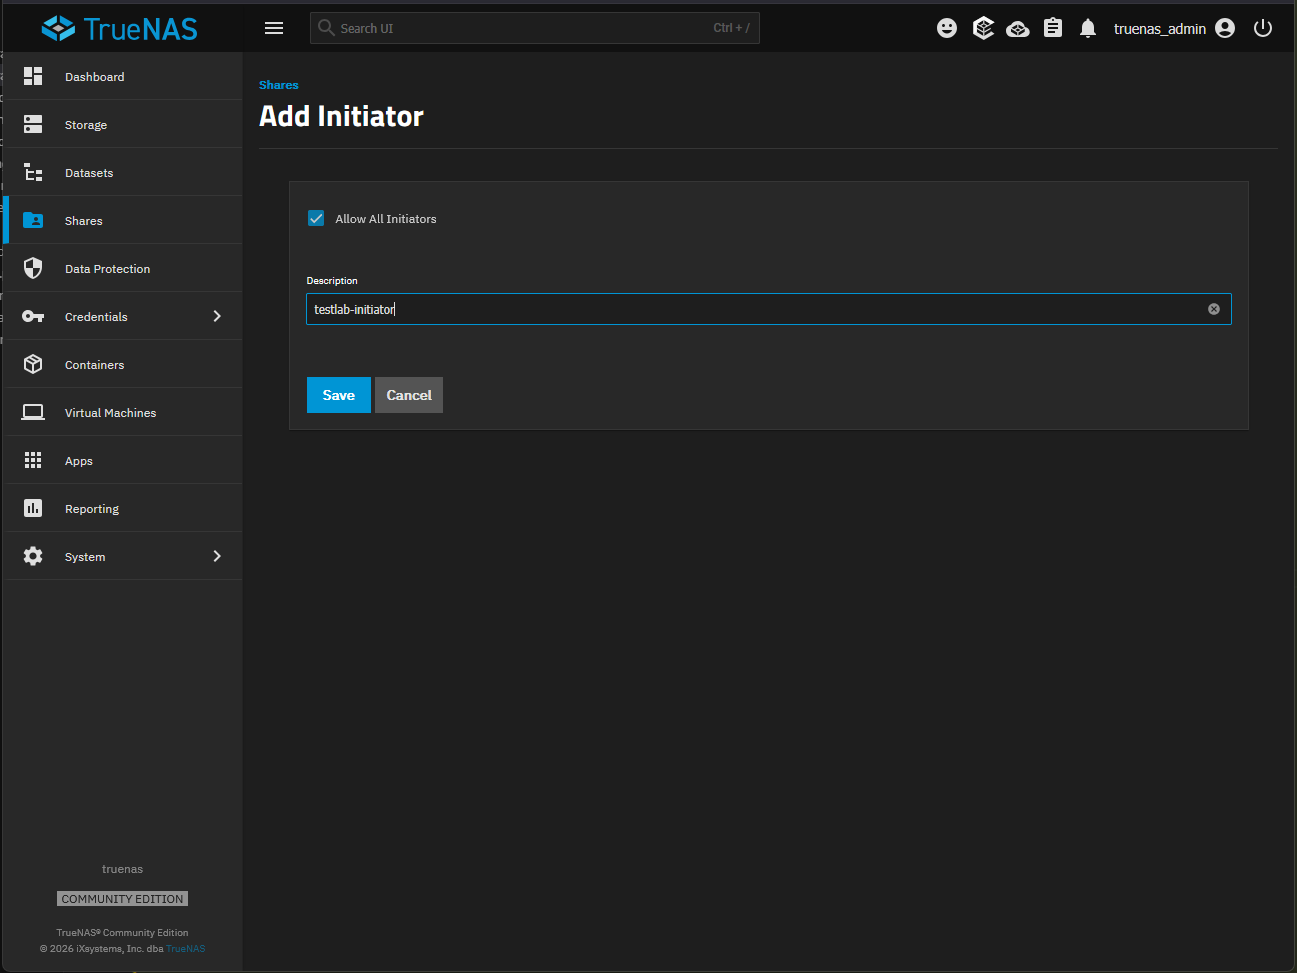This screenshot has width=1297, height=973.
Task: Expand the System submenu chevron
Action: pyautogui.click(x=217, y=556)
